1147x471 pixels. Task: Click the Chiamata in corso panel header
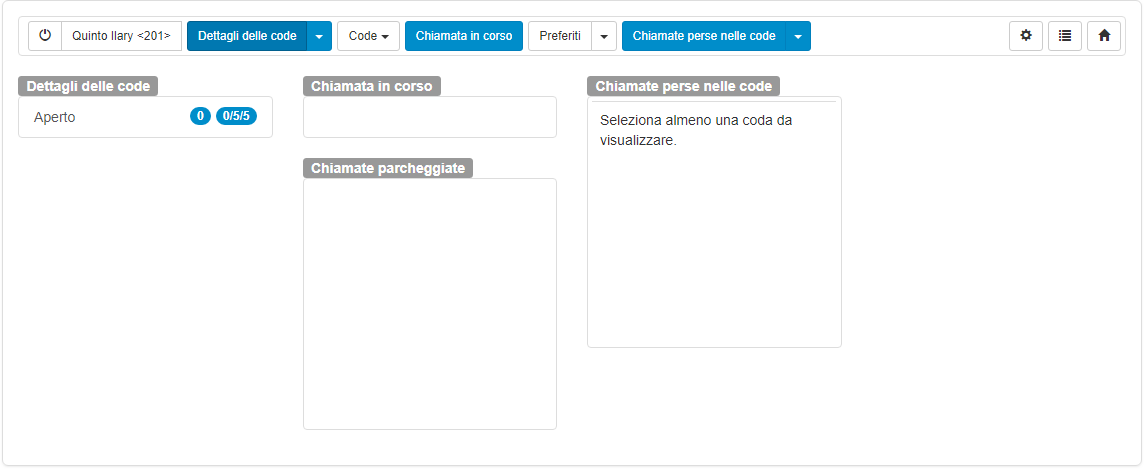click(372, 87)
